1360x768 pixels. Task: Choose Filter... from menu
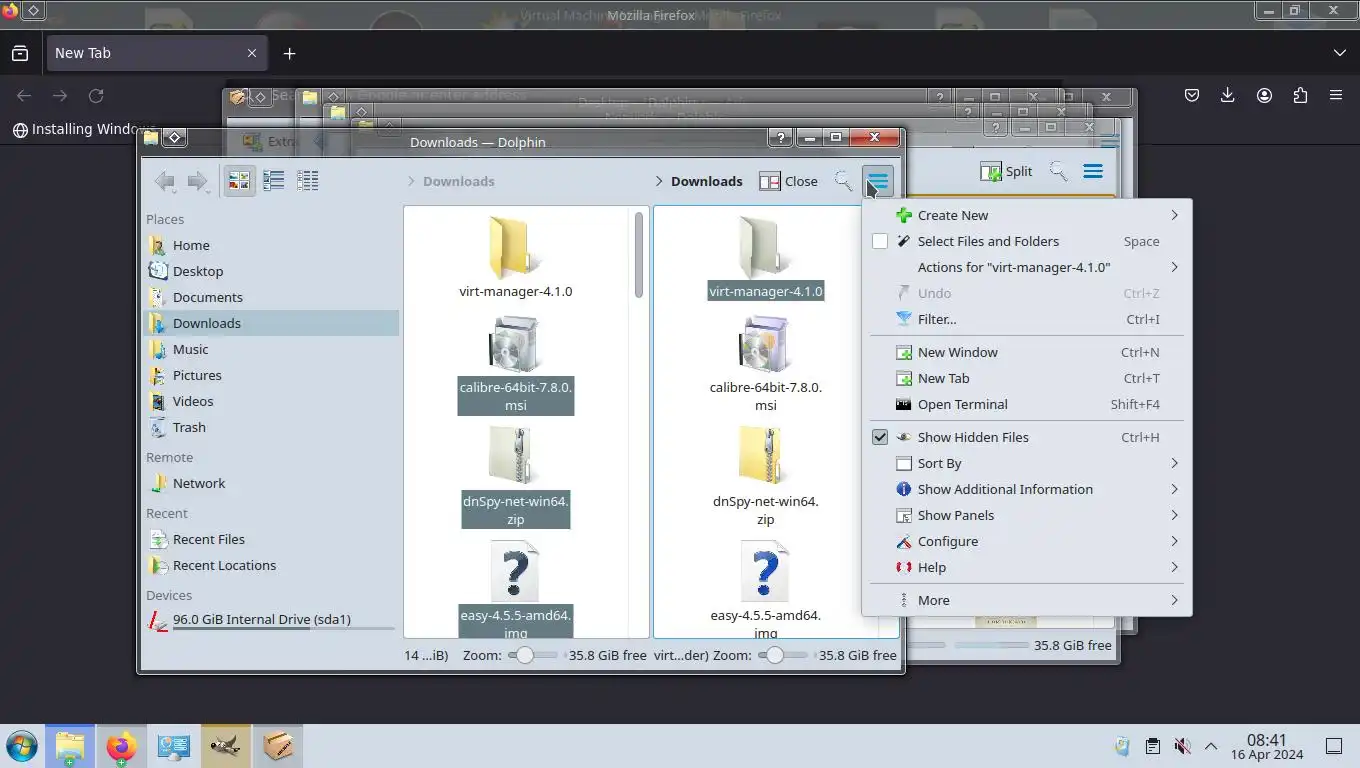[x=1026, y=319]
